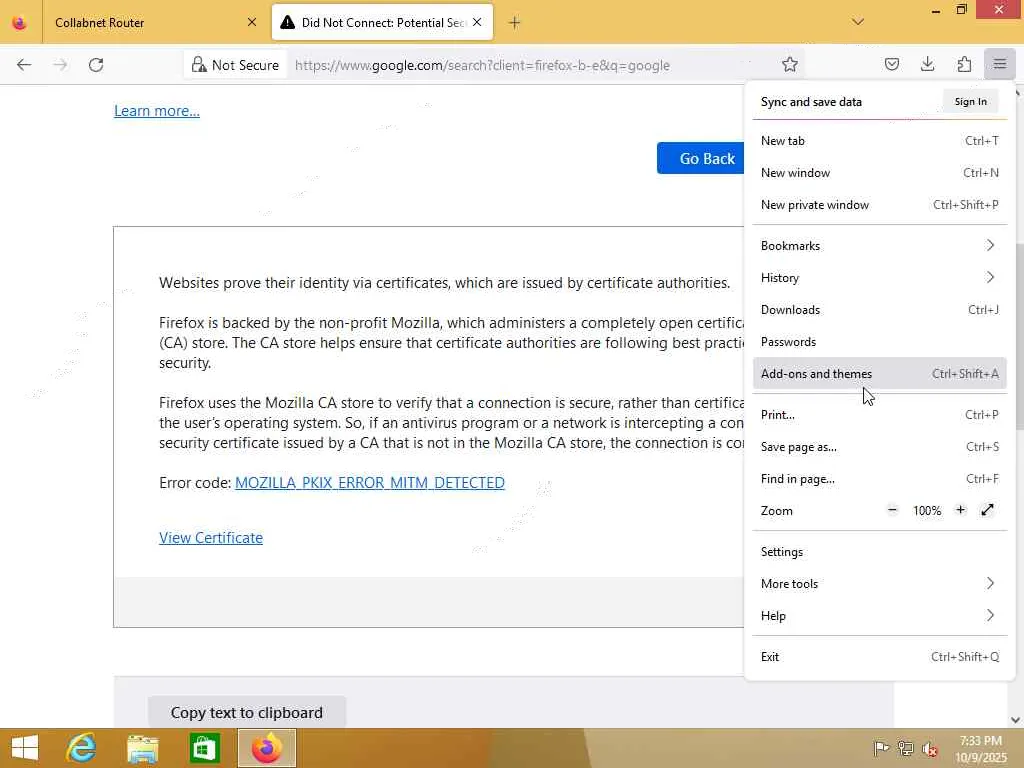Open the View Certificate link
The width and height of the screenshot is (1024, 768).
click(211, 537)
